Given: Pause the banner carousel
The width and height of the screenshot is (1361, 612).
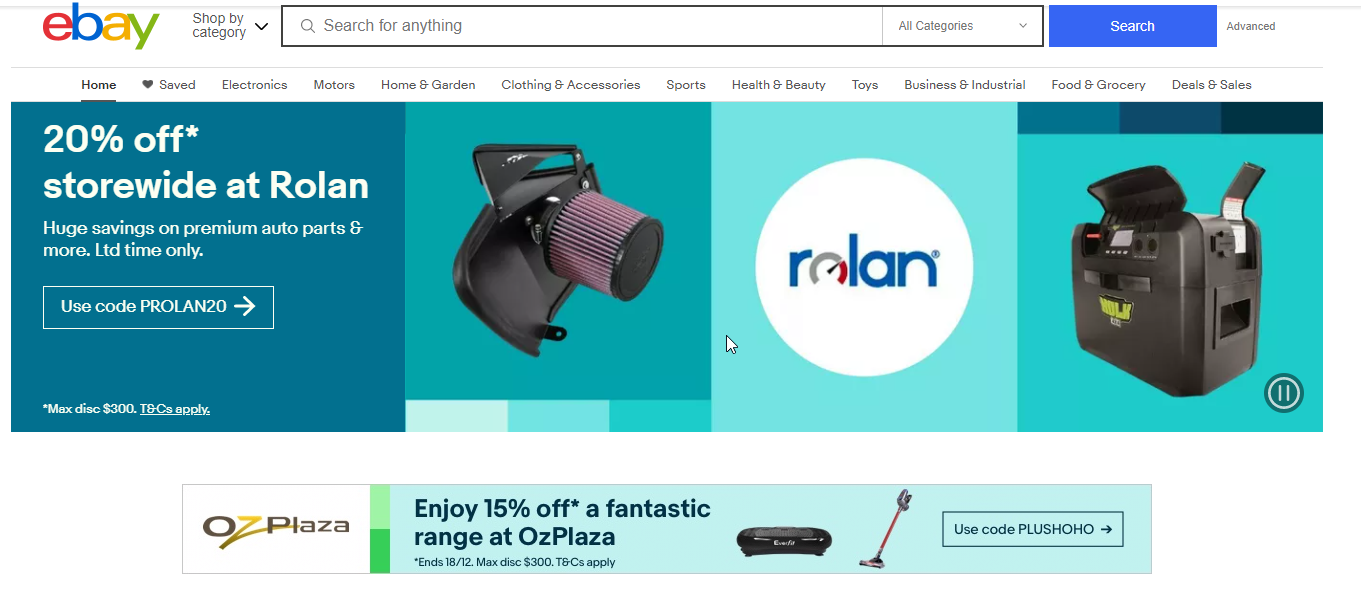Looking at the screenshot, I should pos(1283,392).
